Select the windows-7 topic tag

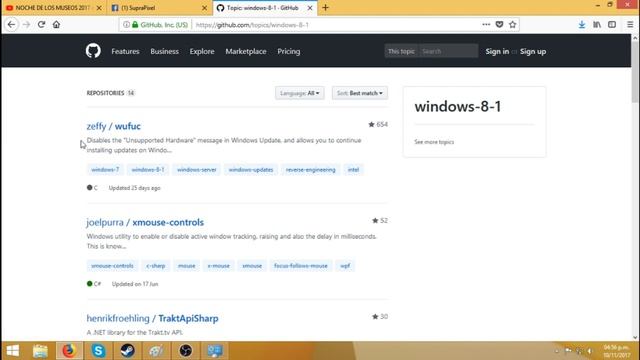[x=105, y=169]
